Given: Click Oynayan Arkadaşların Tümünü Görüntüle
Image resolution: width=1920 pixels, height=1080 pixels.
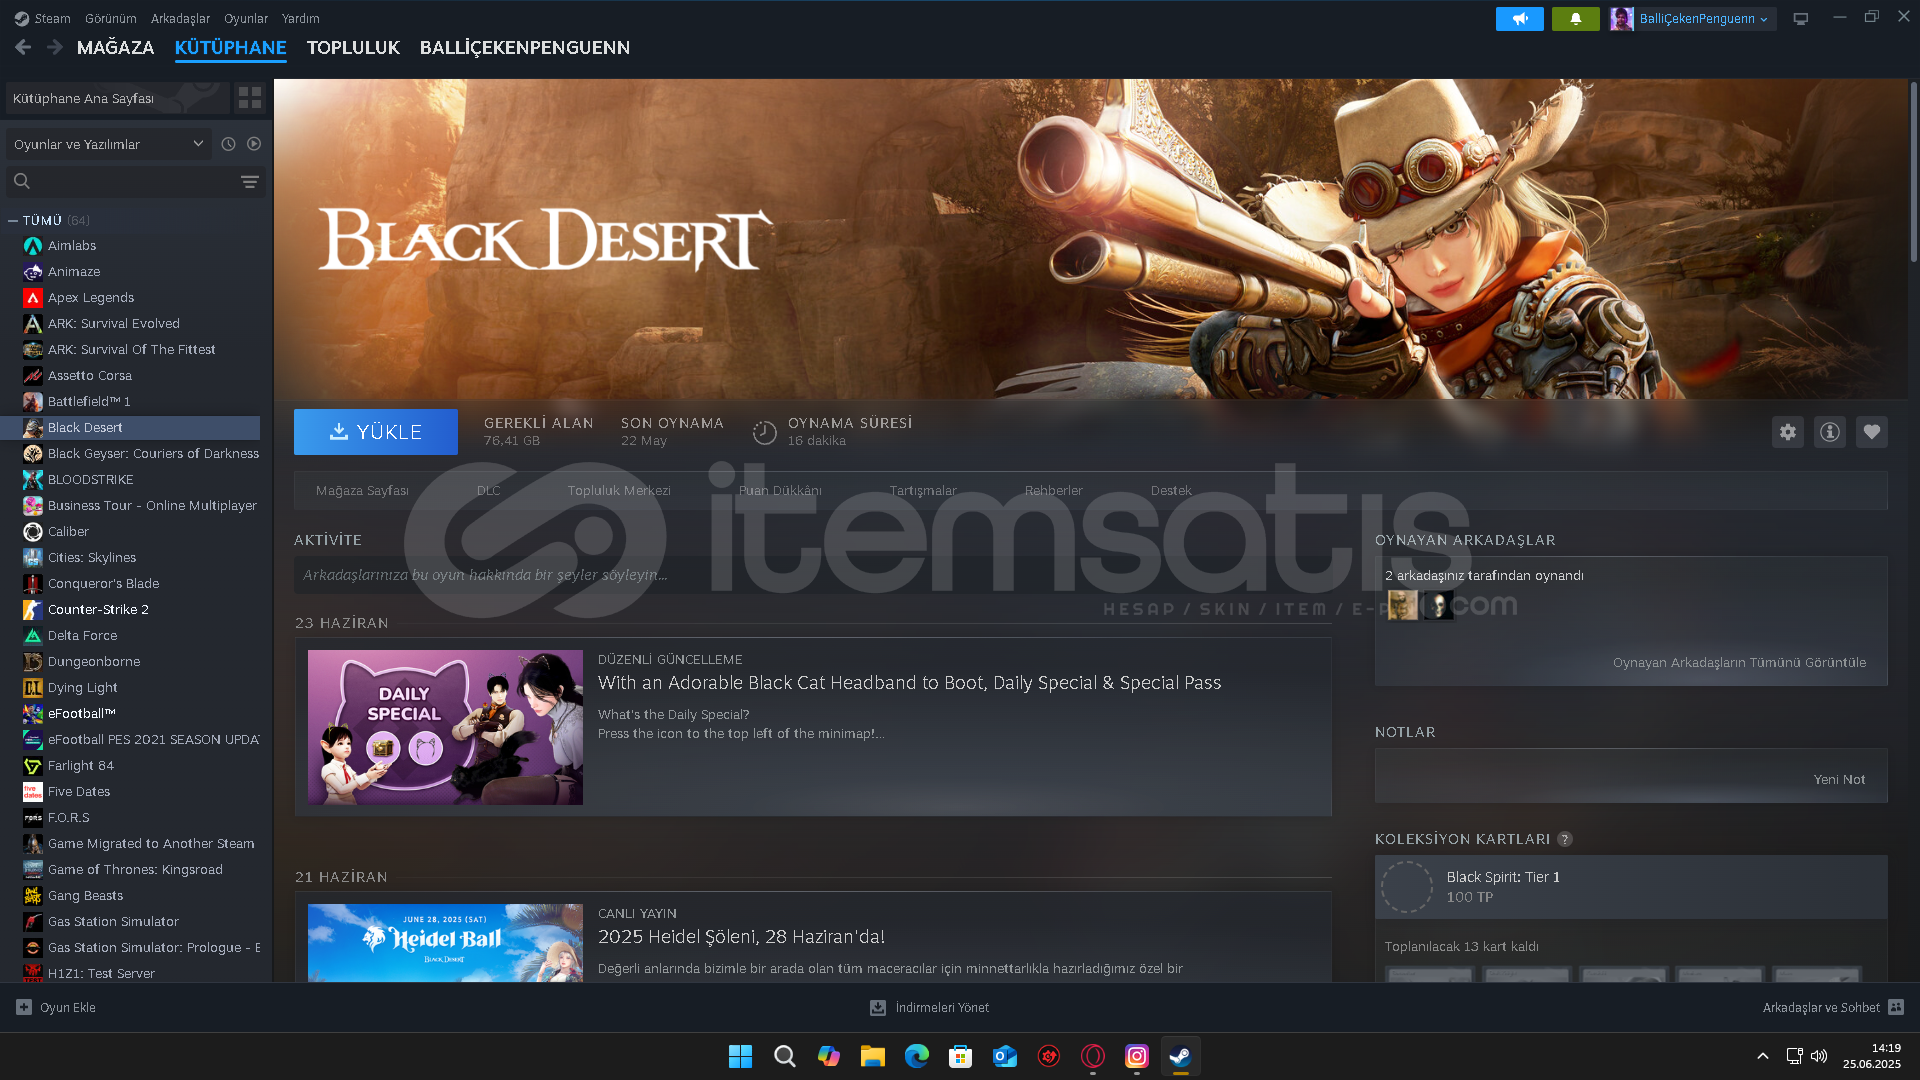Looking at the screenshot, I should coord(1739,662).
